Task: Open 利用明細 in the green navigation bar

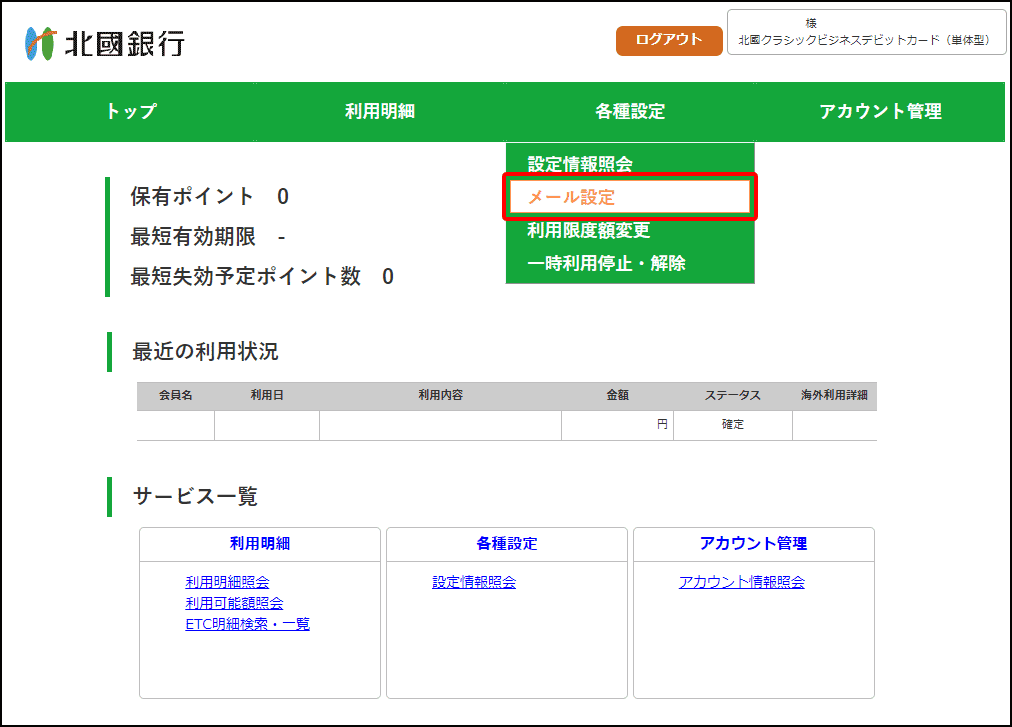Action: click(x=380, y=112)
